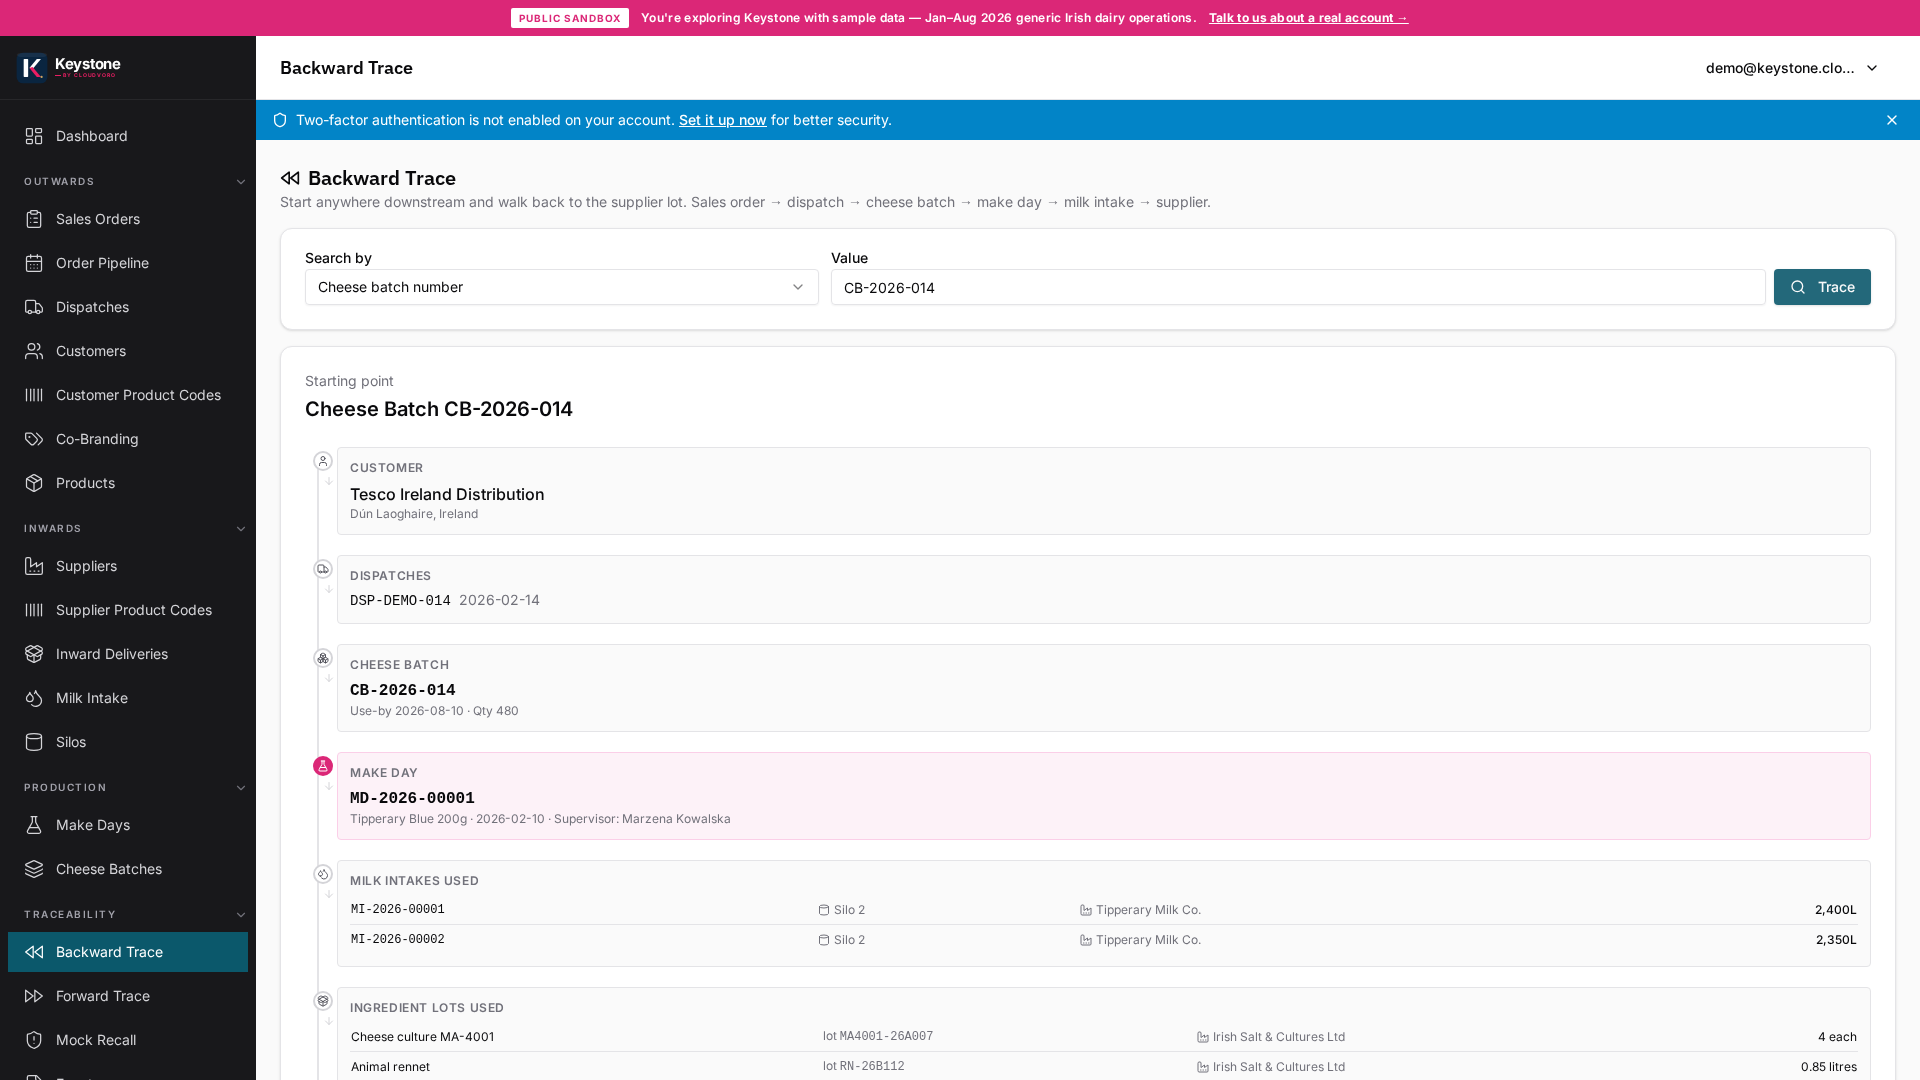Click the Inward Deliveries package icon
This screenshot has width=1920, height=1080.
[x=34, y=654]
